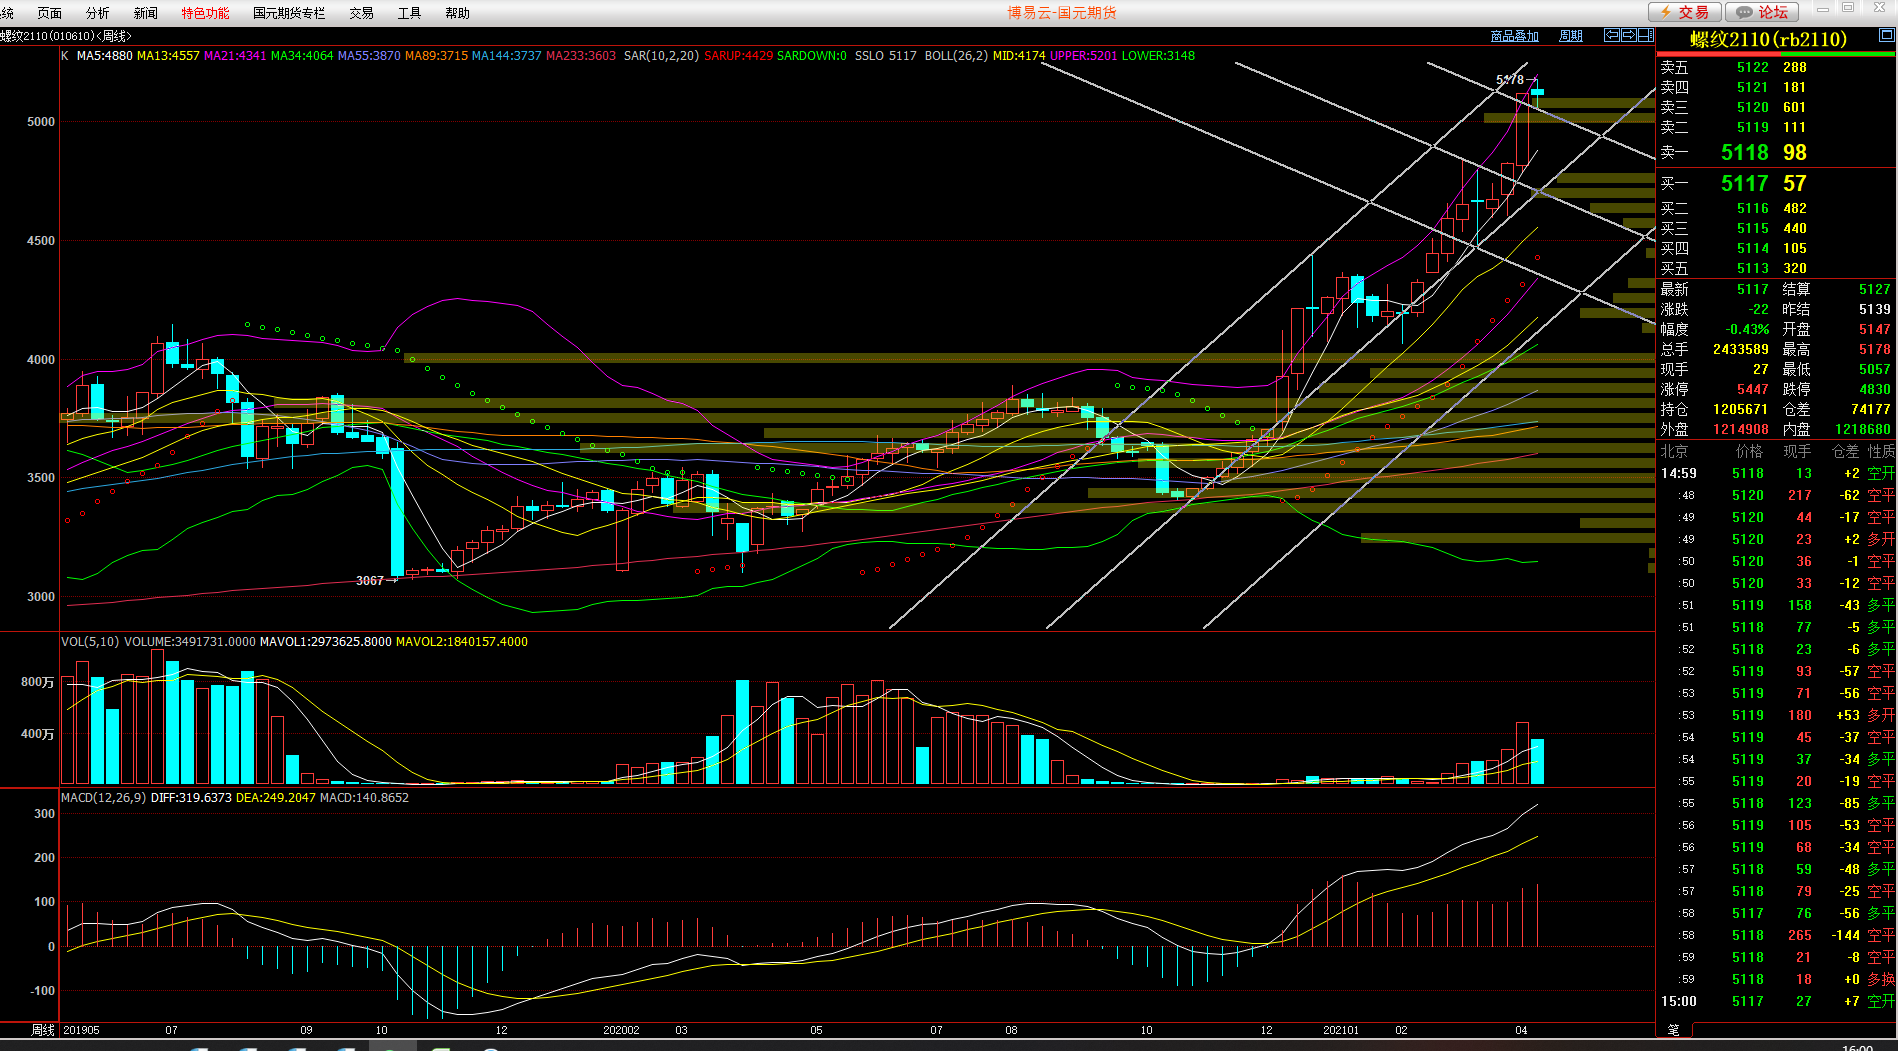Click the 卖四 5121 ask row
Screen dimensions: 1898x1051
(x=1776, y=88)
